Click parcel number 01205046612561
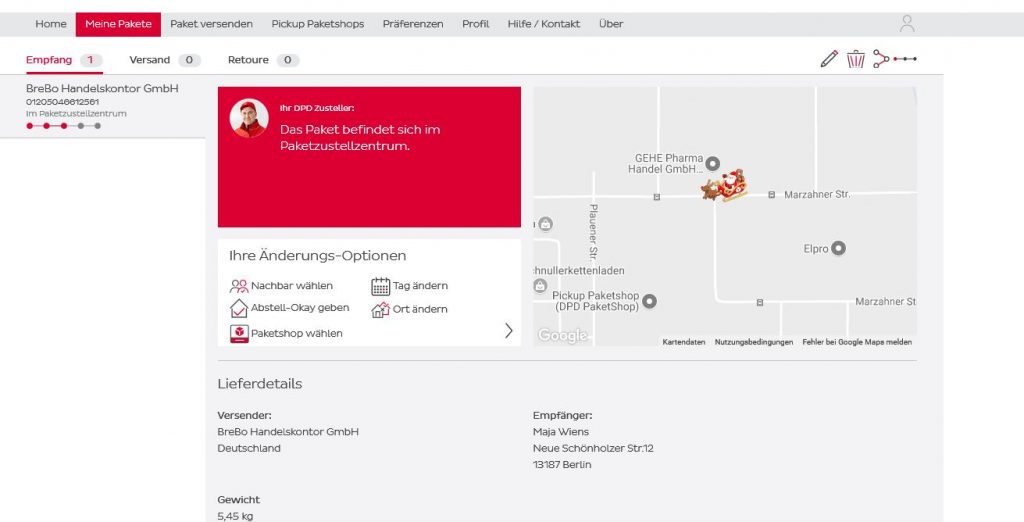Image resolution: width=1024 pixels, height=522 pixels. (63, 102)
